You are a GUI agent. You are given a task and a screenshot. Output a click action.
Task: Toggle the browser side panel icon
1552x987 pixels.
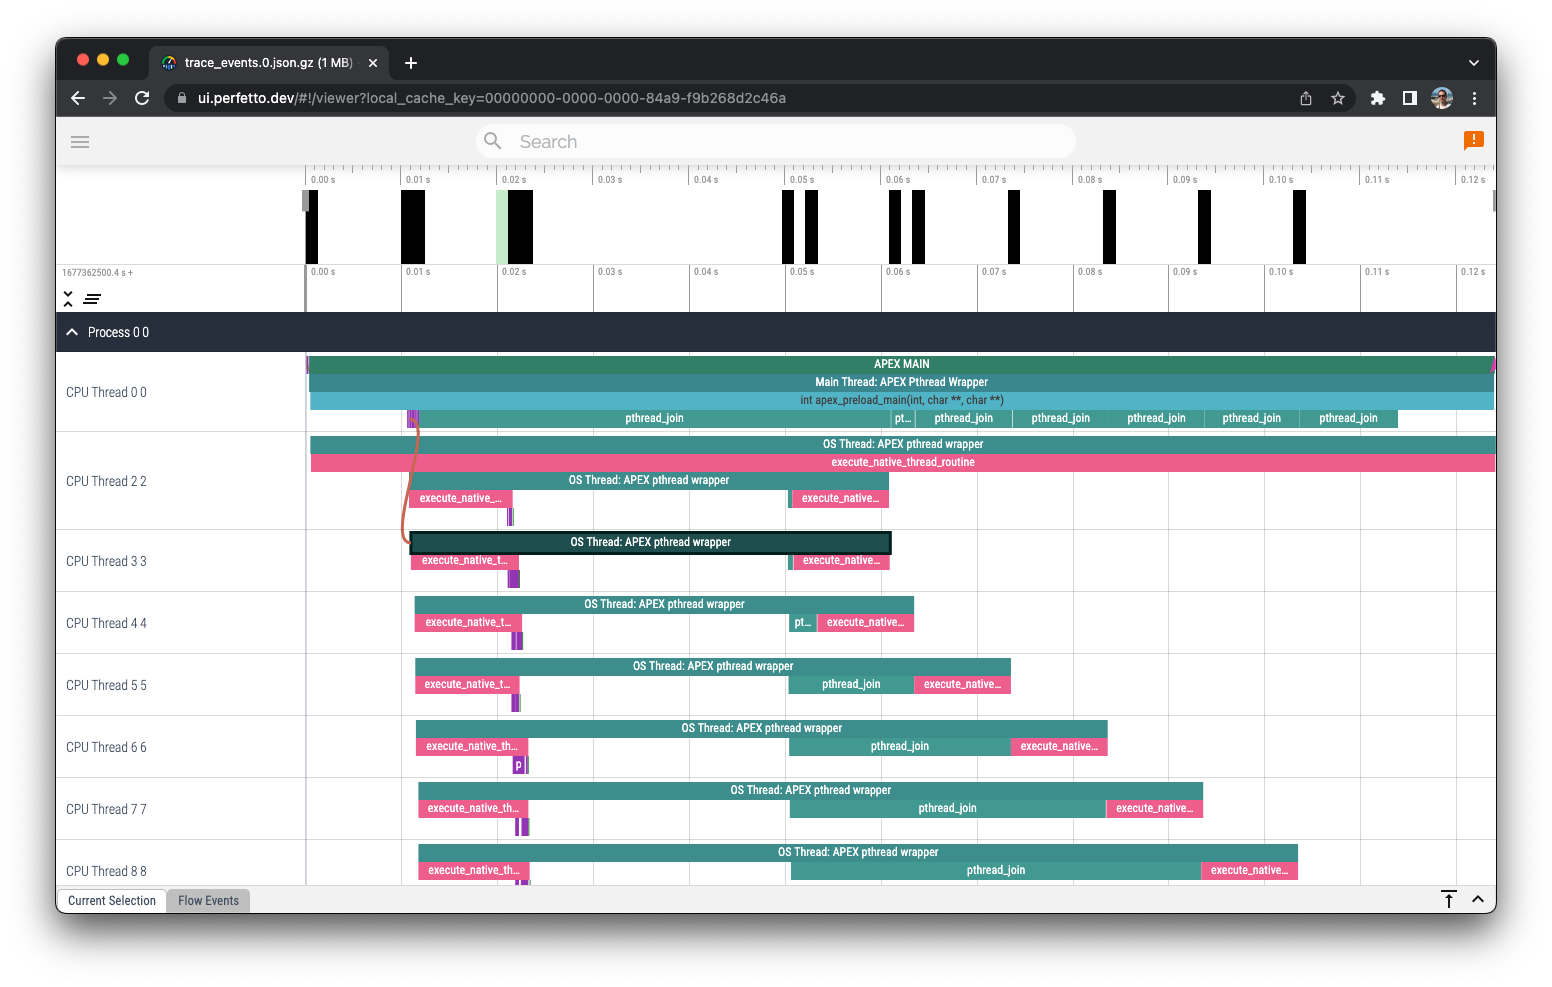(x=1410, y=98)
